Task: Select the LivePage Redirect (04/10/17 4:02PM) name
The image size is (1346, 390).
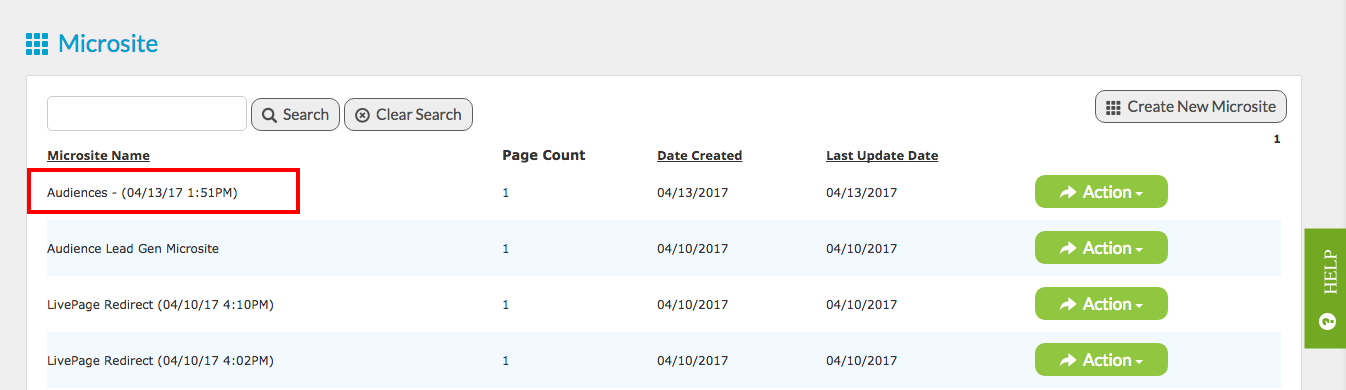Action: pyautogui.click(x=160, y=360)
